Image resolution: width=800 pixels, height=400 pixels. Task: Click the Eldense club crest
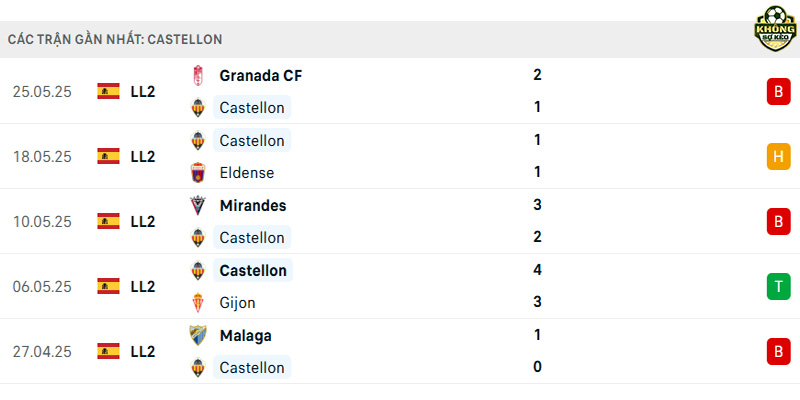[197, 172]
